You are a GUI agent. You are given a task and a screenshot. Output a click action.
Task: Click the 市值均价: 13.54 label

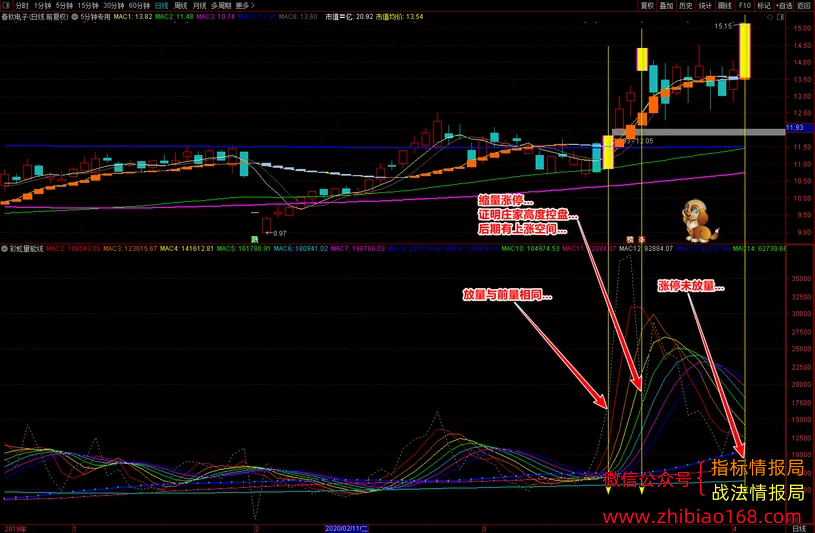tap(399, 17)
